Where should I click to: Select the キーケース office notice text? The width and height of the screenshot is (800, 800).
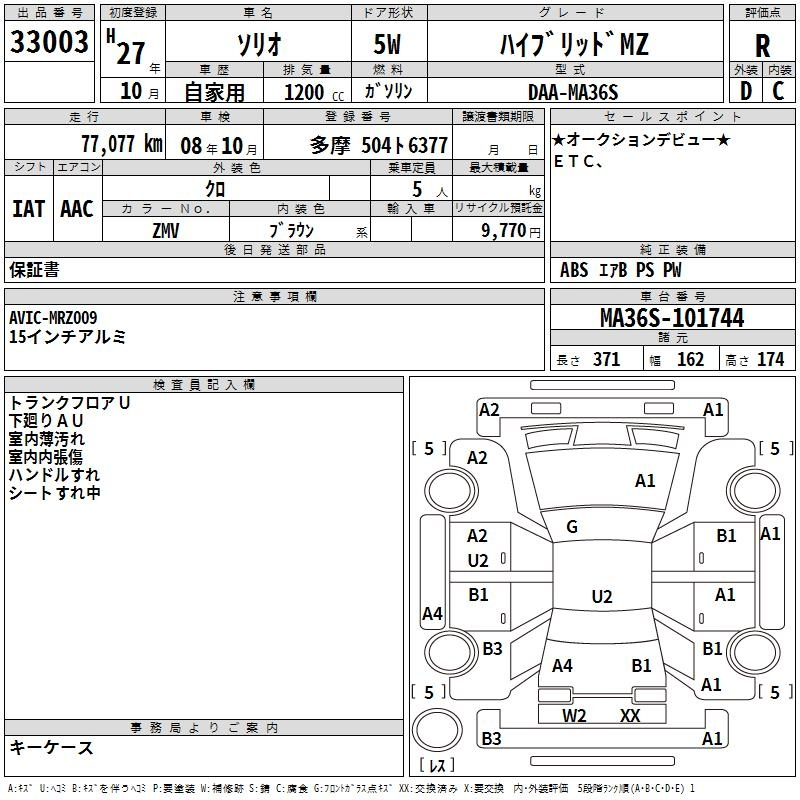click(51, 748)
